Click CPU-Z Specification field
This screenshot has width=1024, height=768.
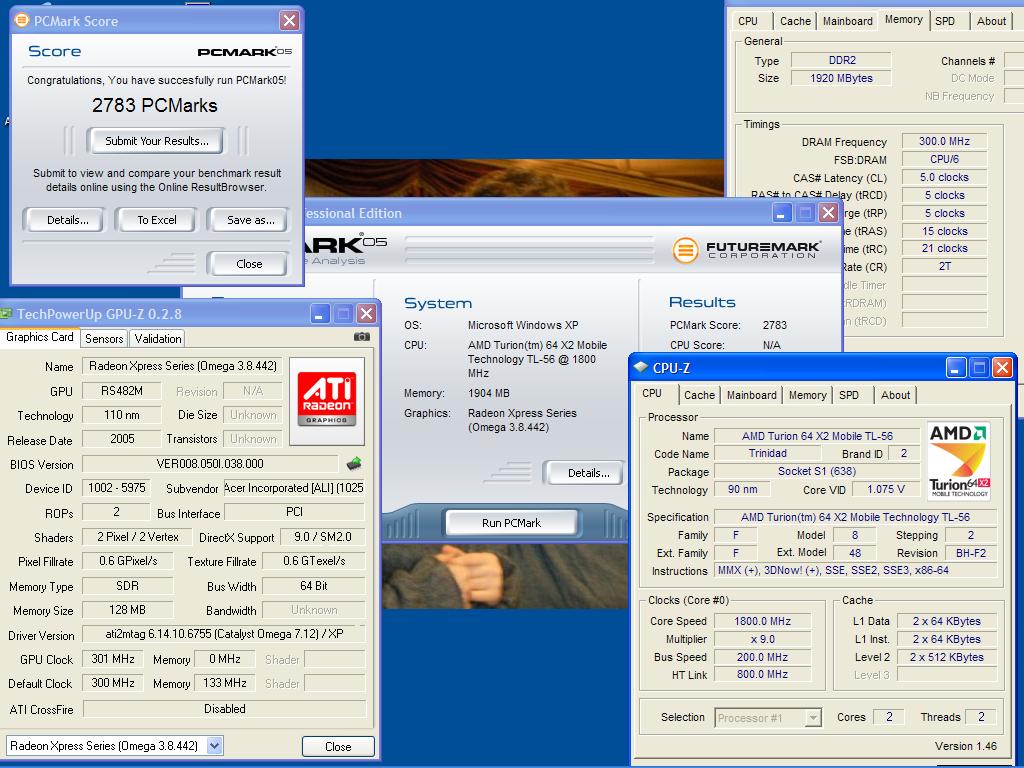[x=855, y=517]
